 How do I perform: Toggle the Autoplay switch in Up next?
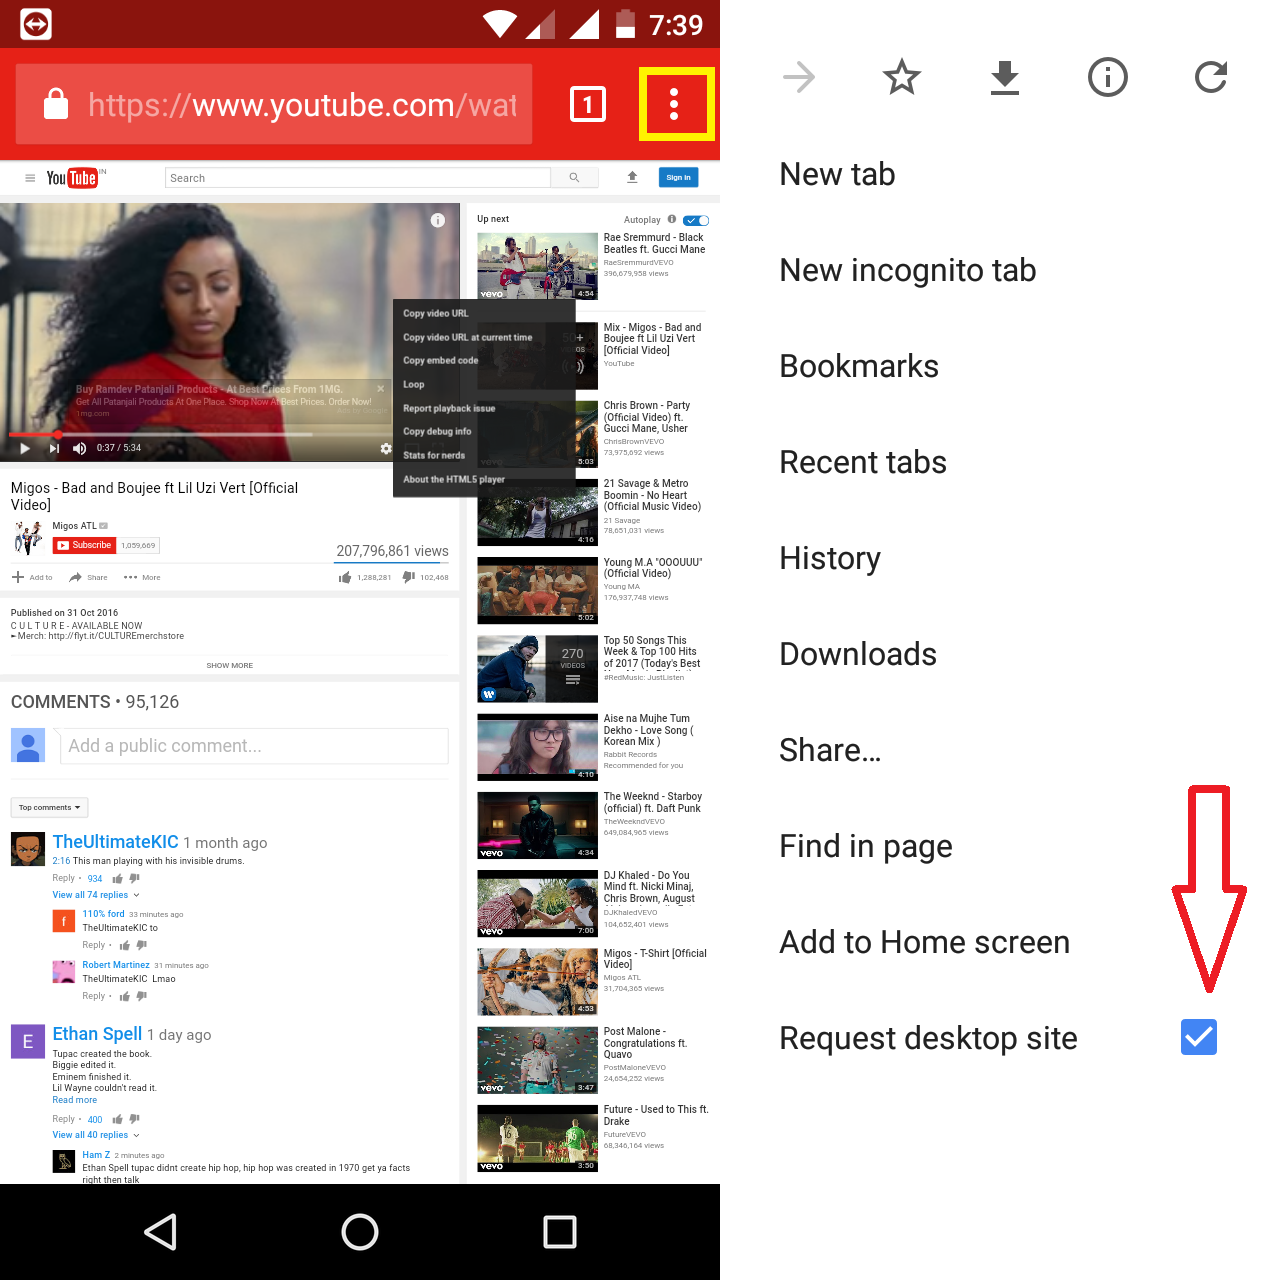[693, 220]
